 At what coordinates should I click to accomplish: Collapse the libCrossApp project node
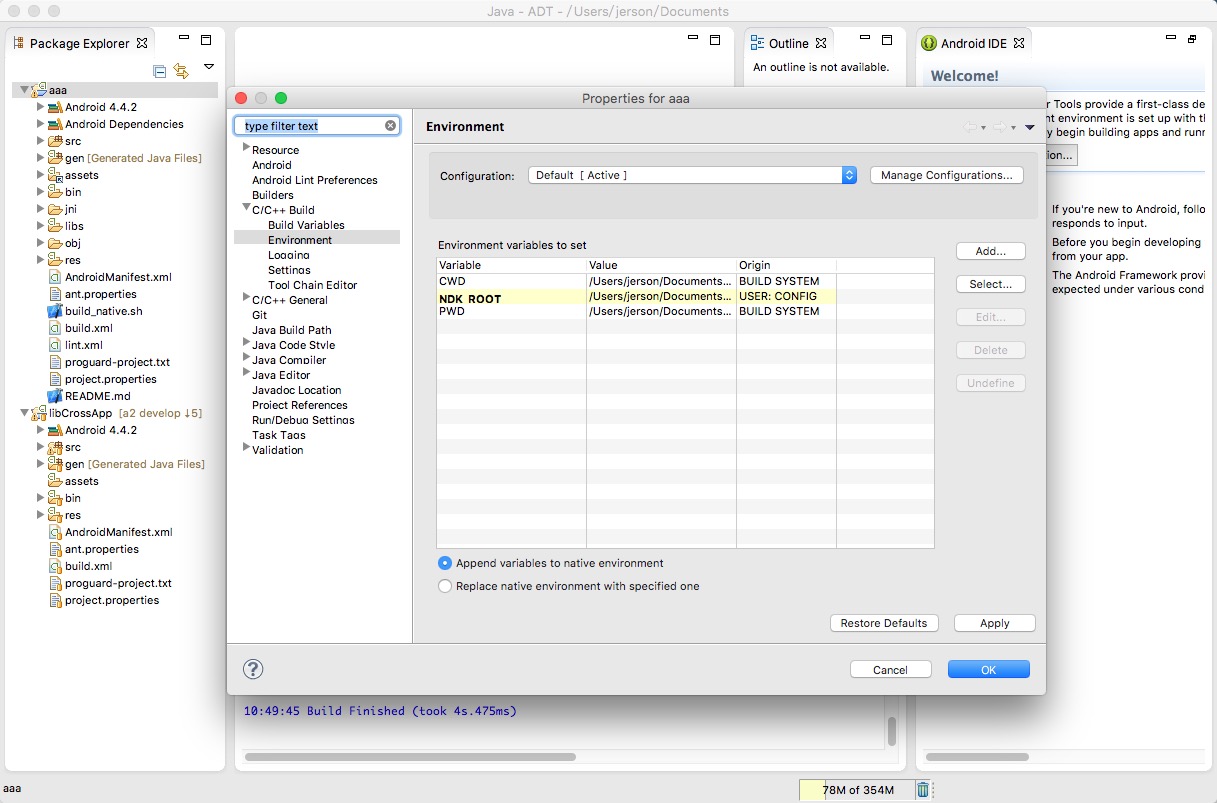24,413
